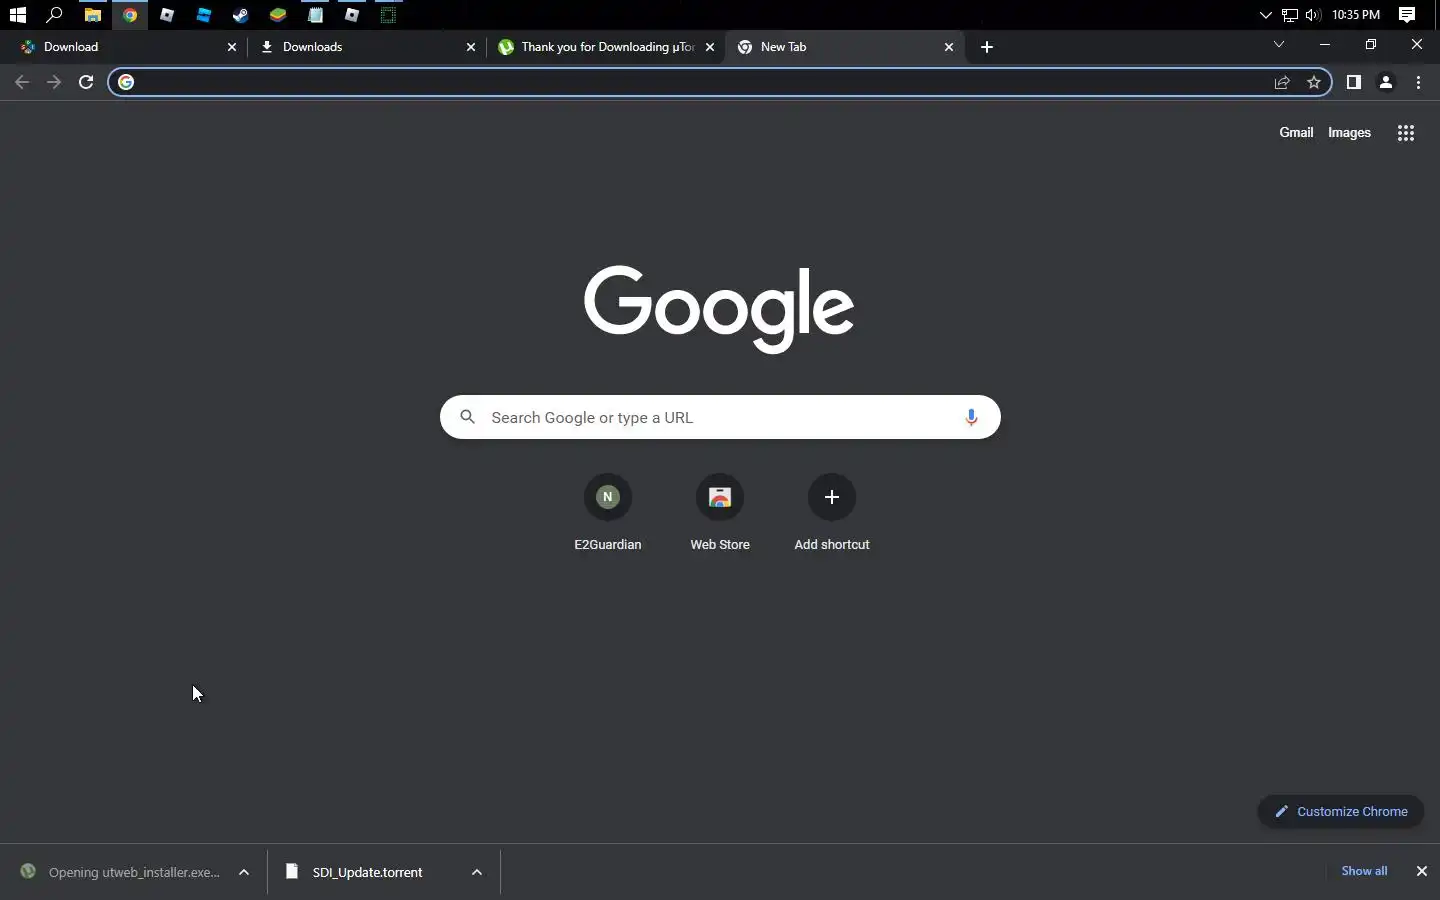Open File Explorer from the taskbar
Screen dimensions: 1440x900
tap(92, 15)
